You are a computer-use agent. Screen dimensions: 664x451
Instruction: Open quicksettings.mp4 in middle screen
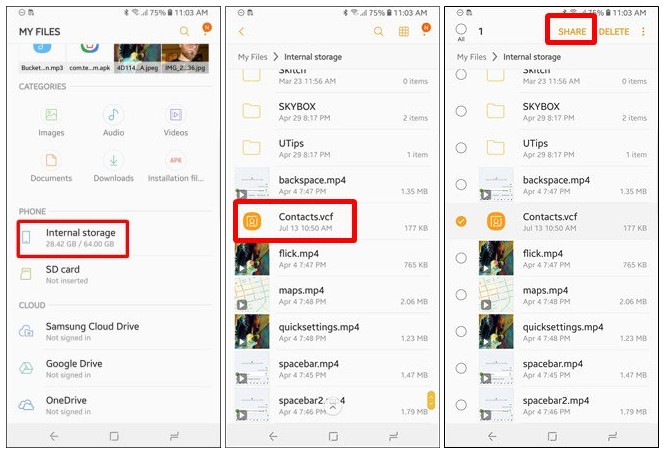(x=333, y=332)
